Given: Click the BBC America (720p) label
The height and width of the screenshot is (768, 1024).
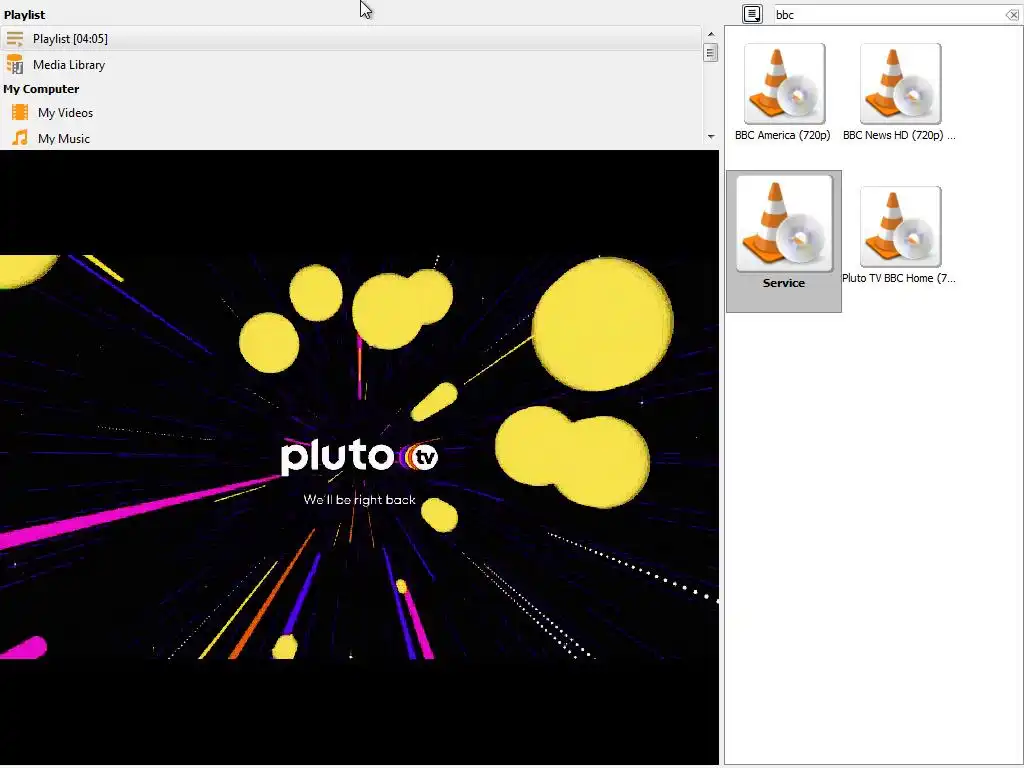Looking at the screenshot, I should point(782,135).
